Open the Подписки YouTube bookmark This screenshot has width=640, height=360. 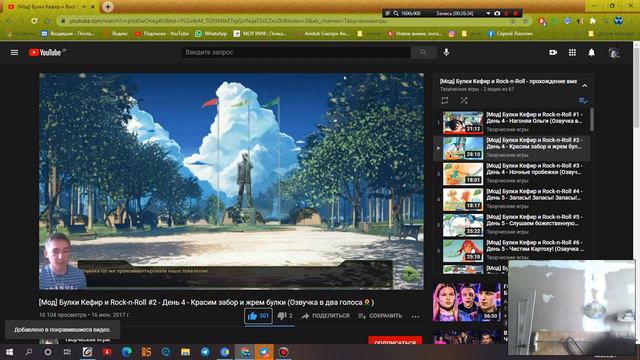(x=162, y=33)
